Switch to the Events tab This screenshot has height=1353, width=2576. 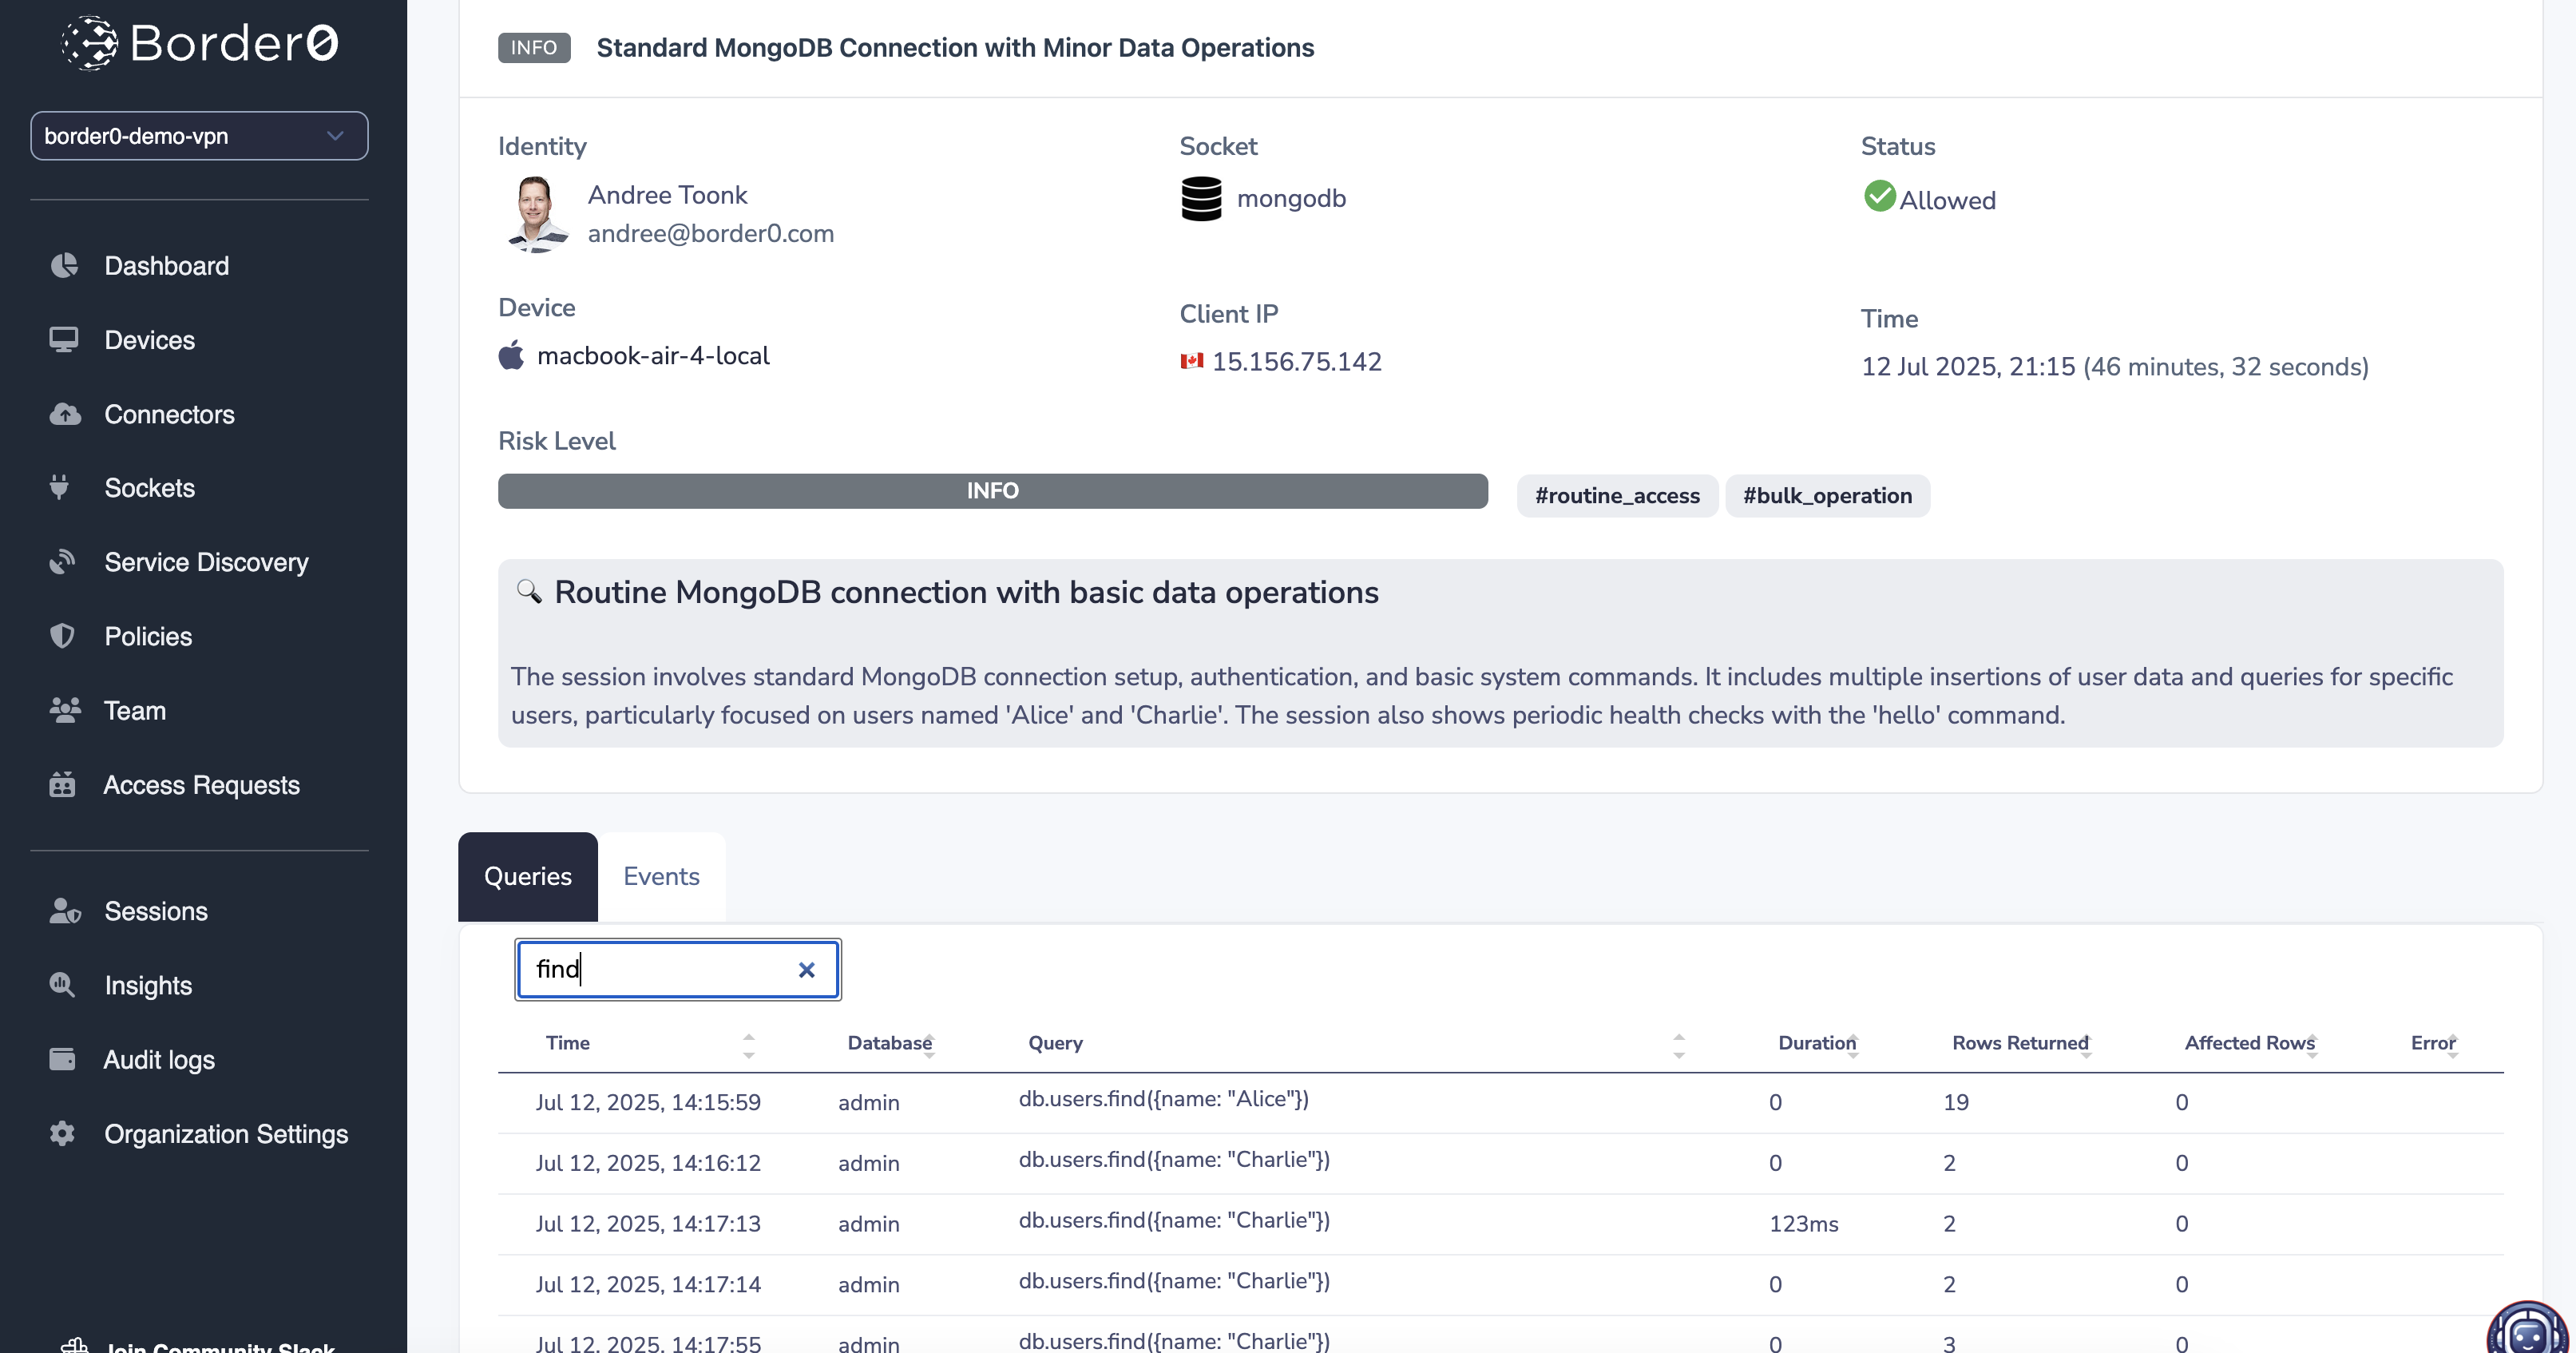click(661, 876)
